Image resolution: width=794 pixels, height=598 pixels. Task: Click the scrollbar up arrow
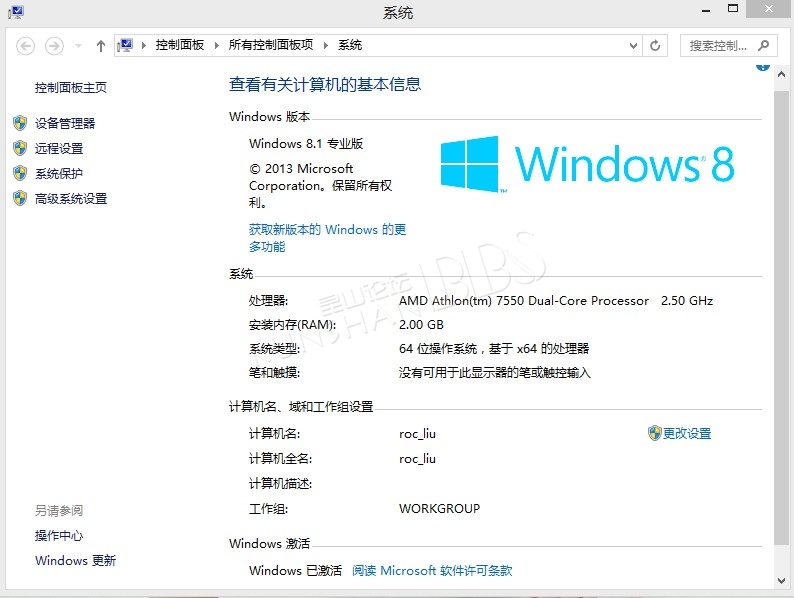pyautogui.click(x=781, y=74)
